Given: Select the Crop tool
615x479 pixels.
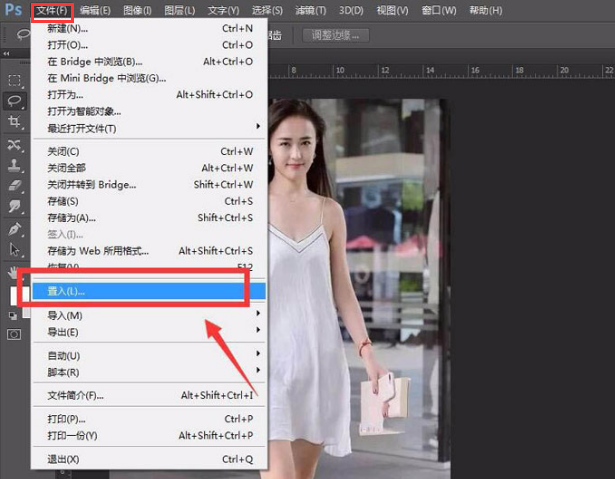Looking at the screenshot, I should 15,121.
